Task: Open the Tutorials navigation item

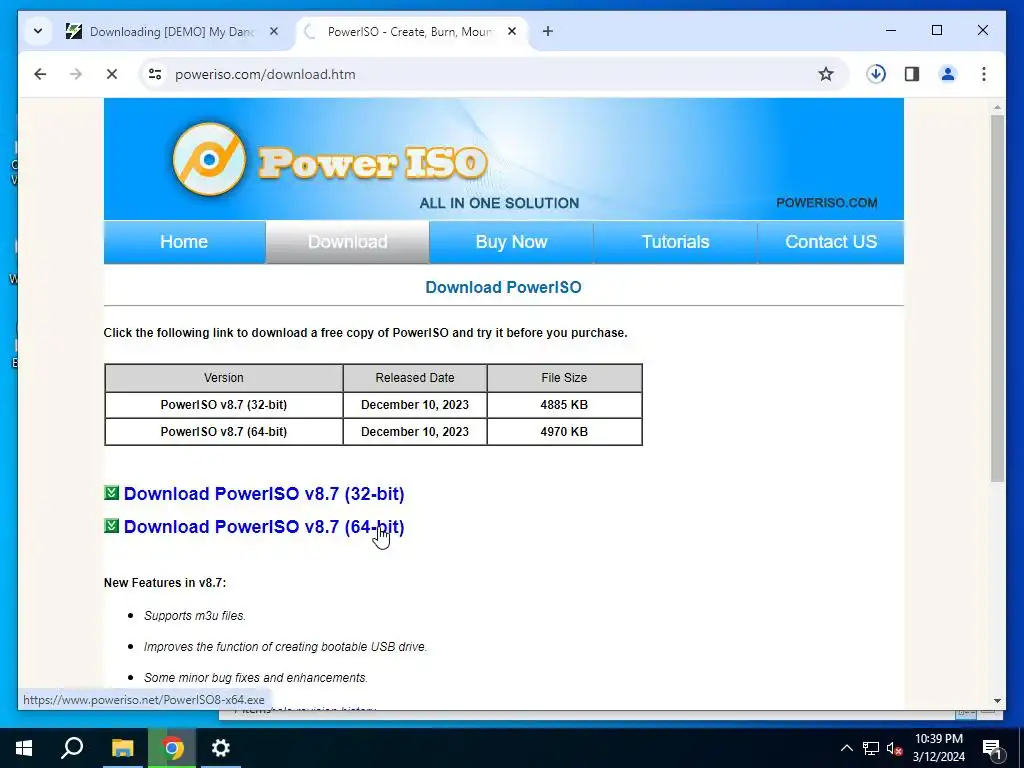Action: point(675,242)
